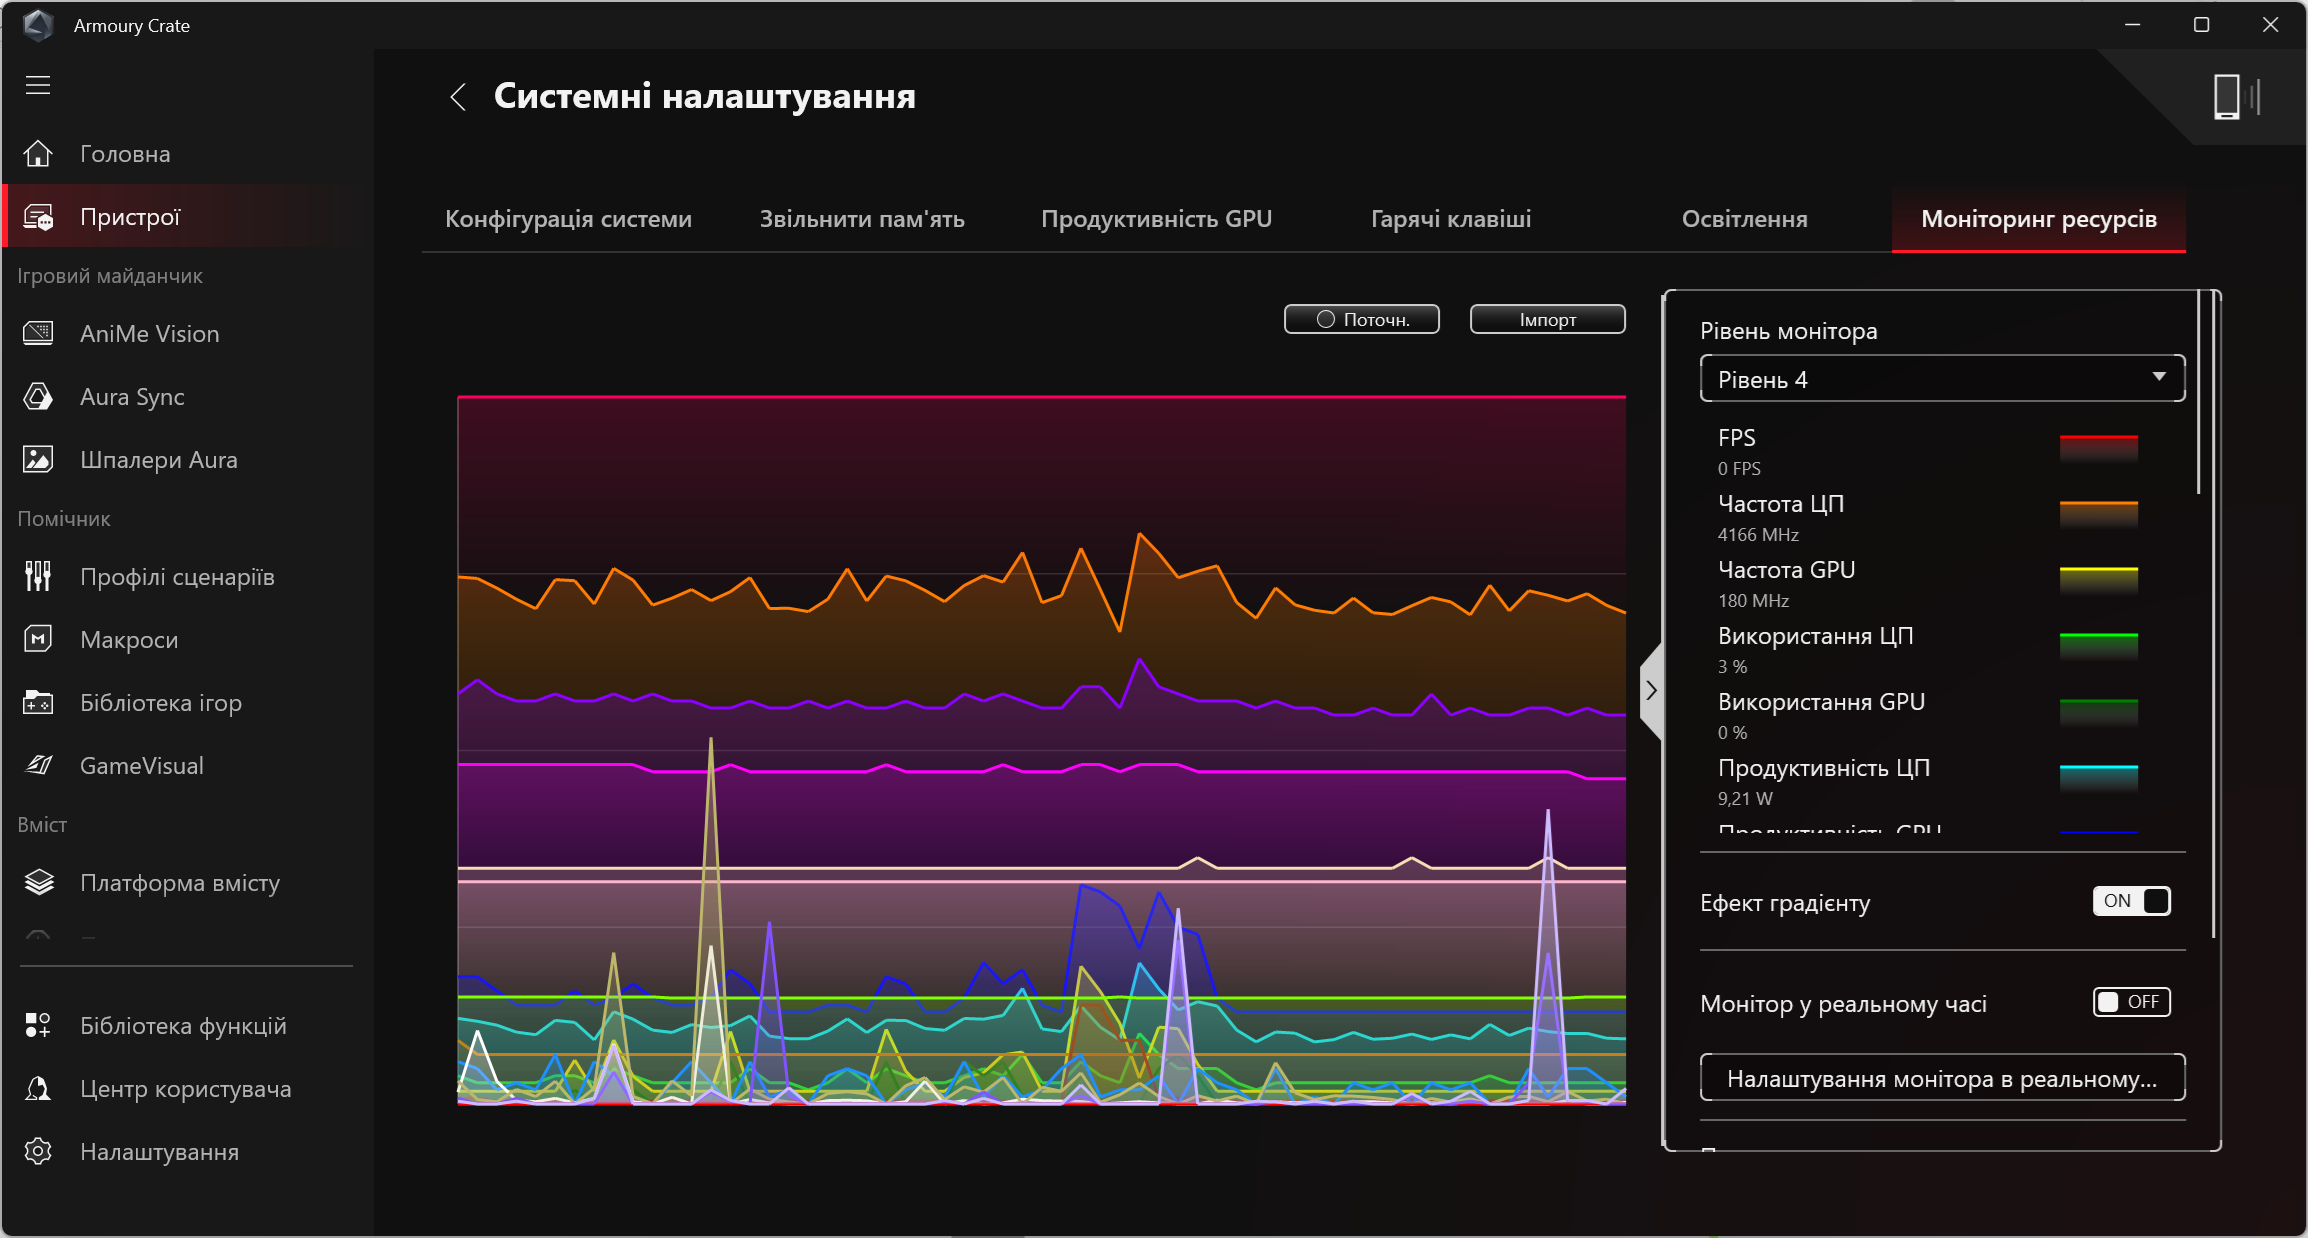The width and height of the screenshot is (2308, 1238).
Task: Open the Гарячі клавіші tab
Action: (1450, 219)
